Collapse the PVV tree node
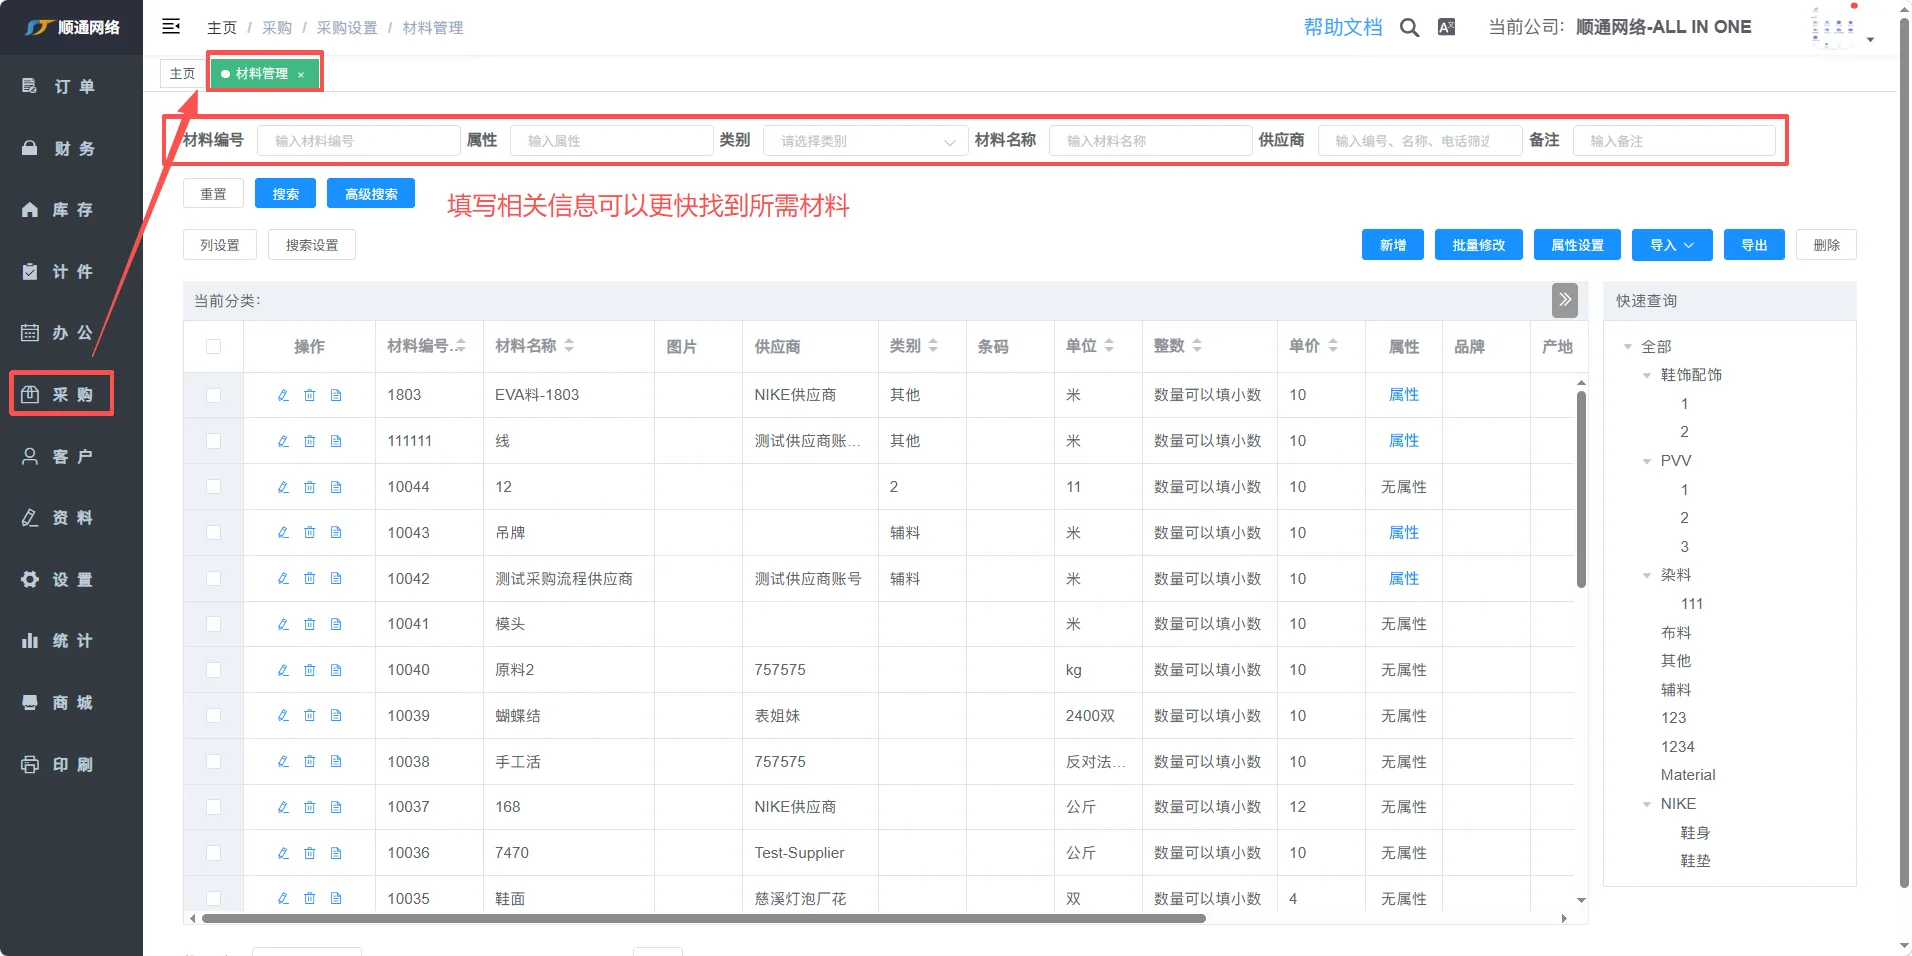This screenshot has height=956, width=1912. (x=1647, y=461)
